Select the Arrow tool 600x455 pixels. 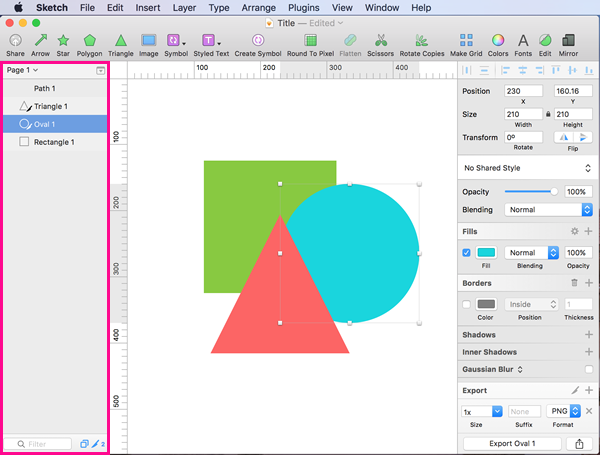[41, 45]
